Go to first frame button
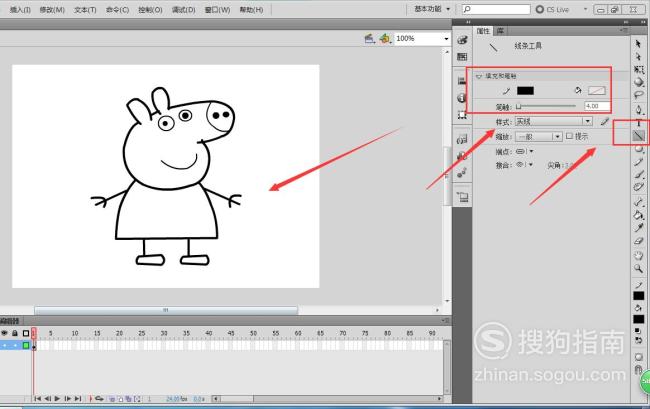This screenshot has height=409, width=650. coord(37,399)
